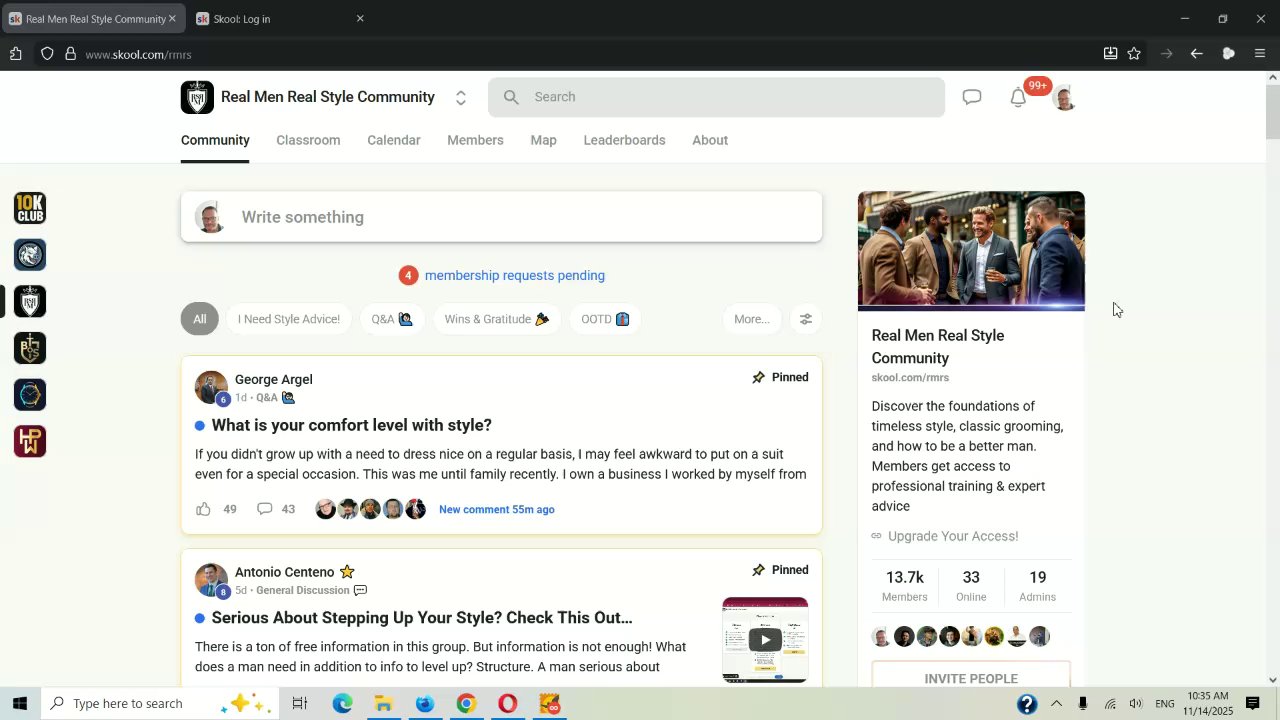Select the All filter chip
The width and height of the screenshot is (1280, 720).
click(x=200, y=319)
